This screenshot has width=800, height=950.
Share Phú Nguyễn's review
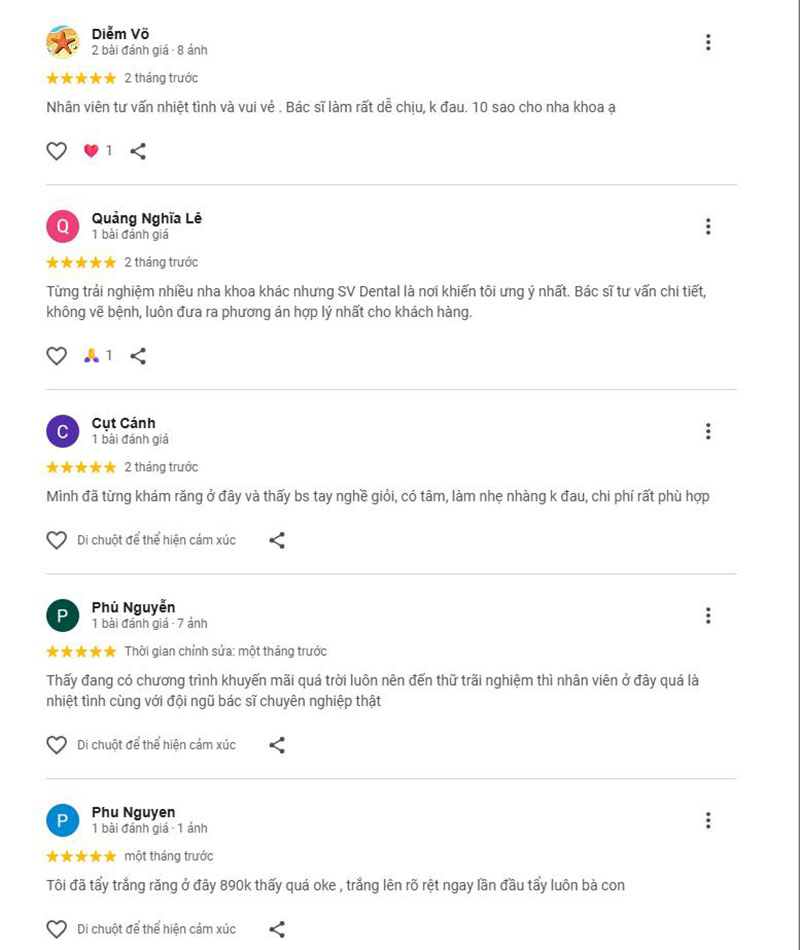pos(277,745)
